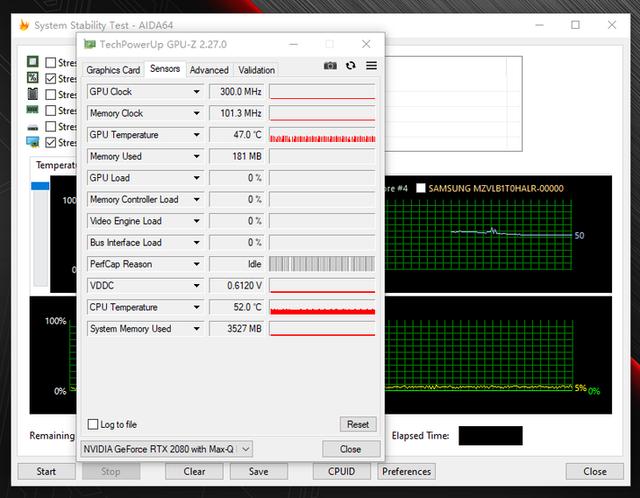Minimize the GPU-Z window
Screen dimensions: 640x498
(x=293, y=44)
